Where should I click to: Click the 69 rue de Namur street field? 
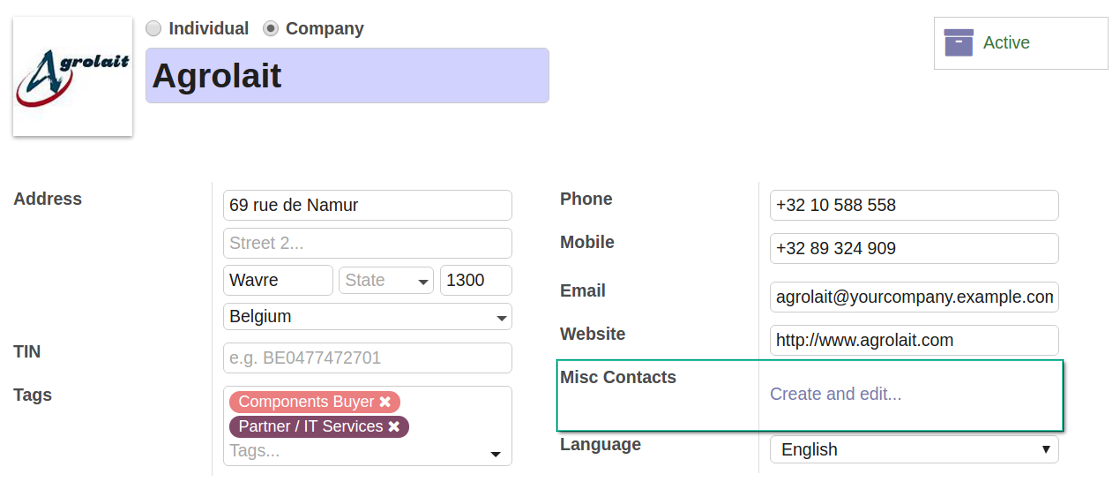pos(367,206)
